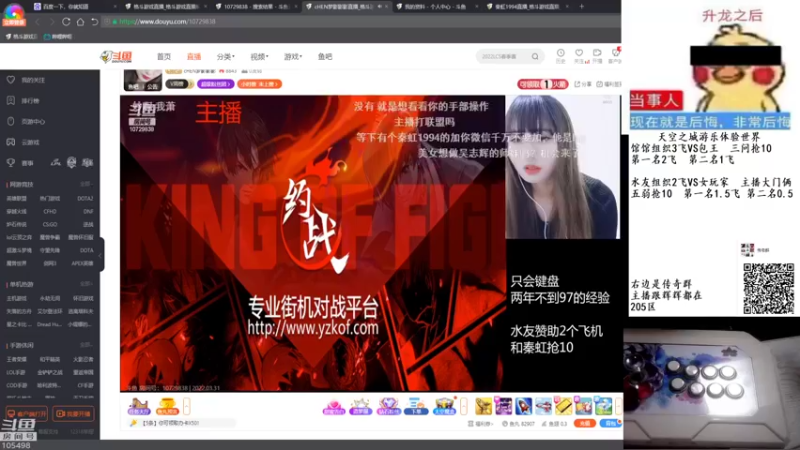Switch to the 百度一下 browser tab
The width and height of the screenshot is (800, 450).
pos(74,7)
